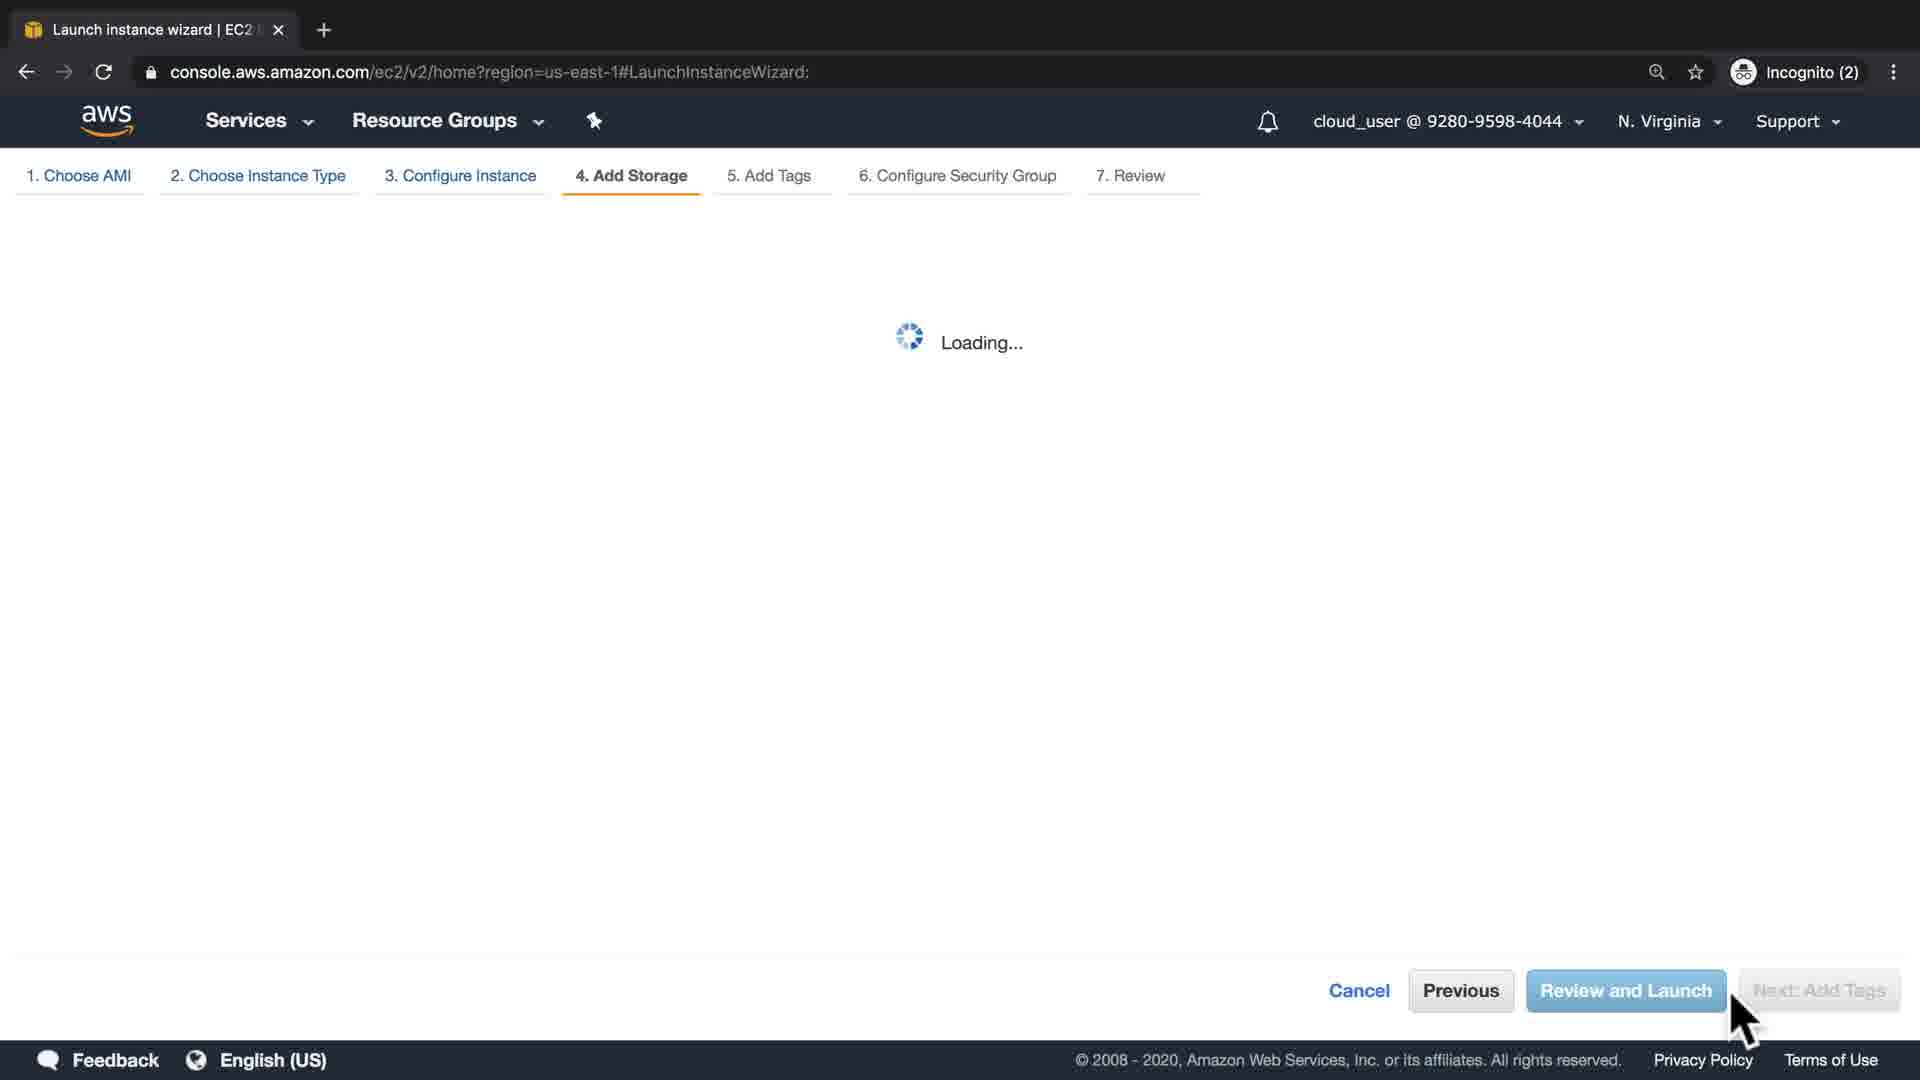Open the cloud_user account dropdown

tap(1447, 122)
